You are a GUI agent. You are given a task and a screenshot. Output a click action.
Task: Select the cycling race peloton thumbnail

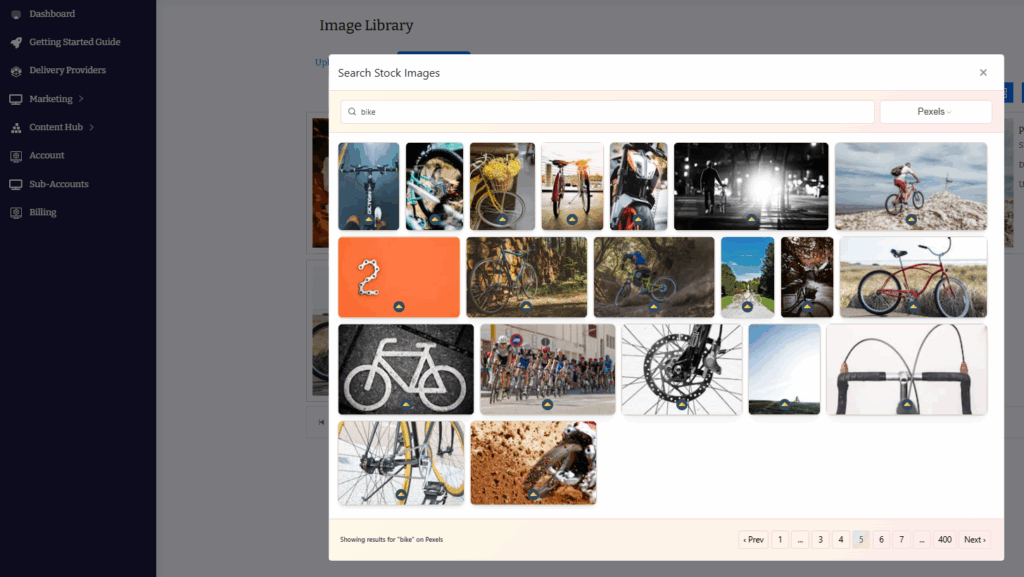coord(547,369)
